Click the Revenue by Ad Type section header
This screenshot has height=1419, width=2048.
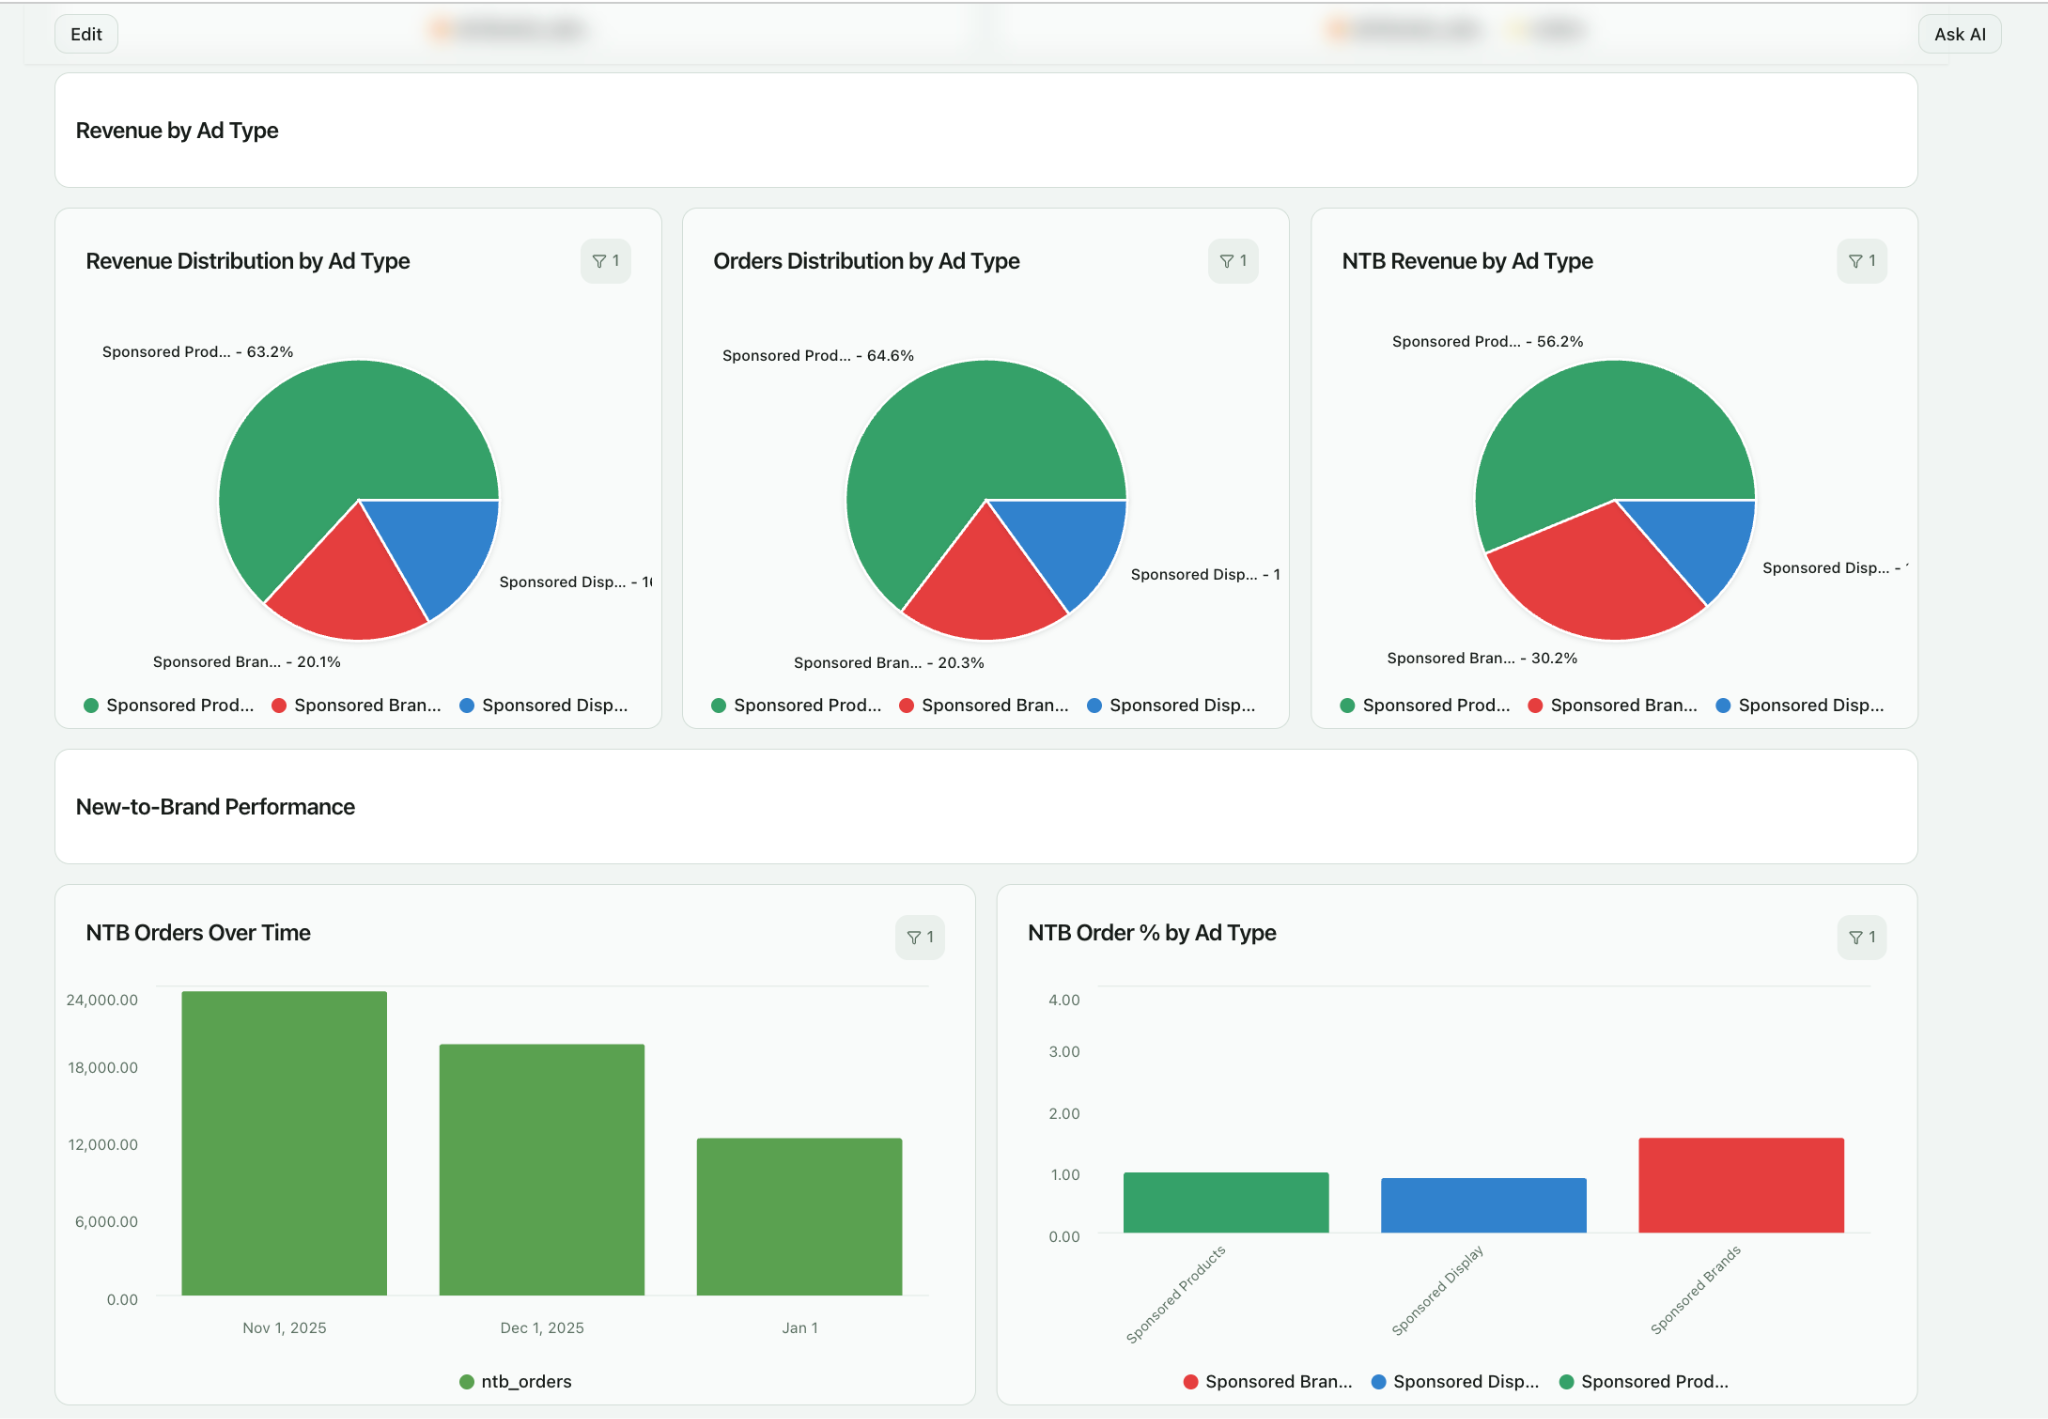[178, 130]
